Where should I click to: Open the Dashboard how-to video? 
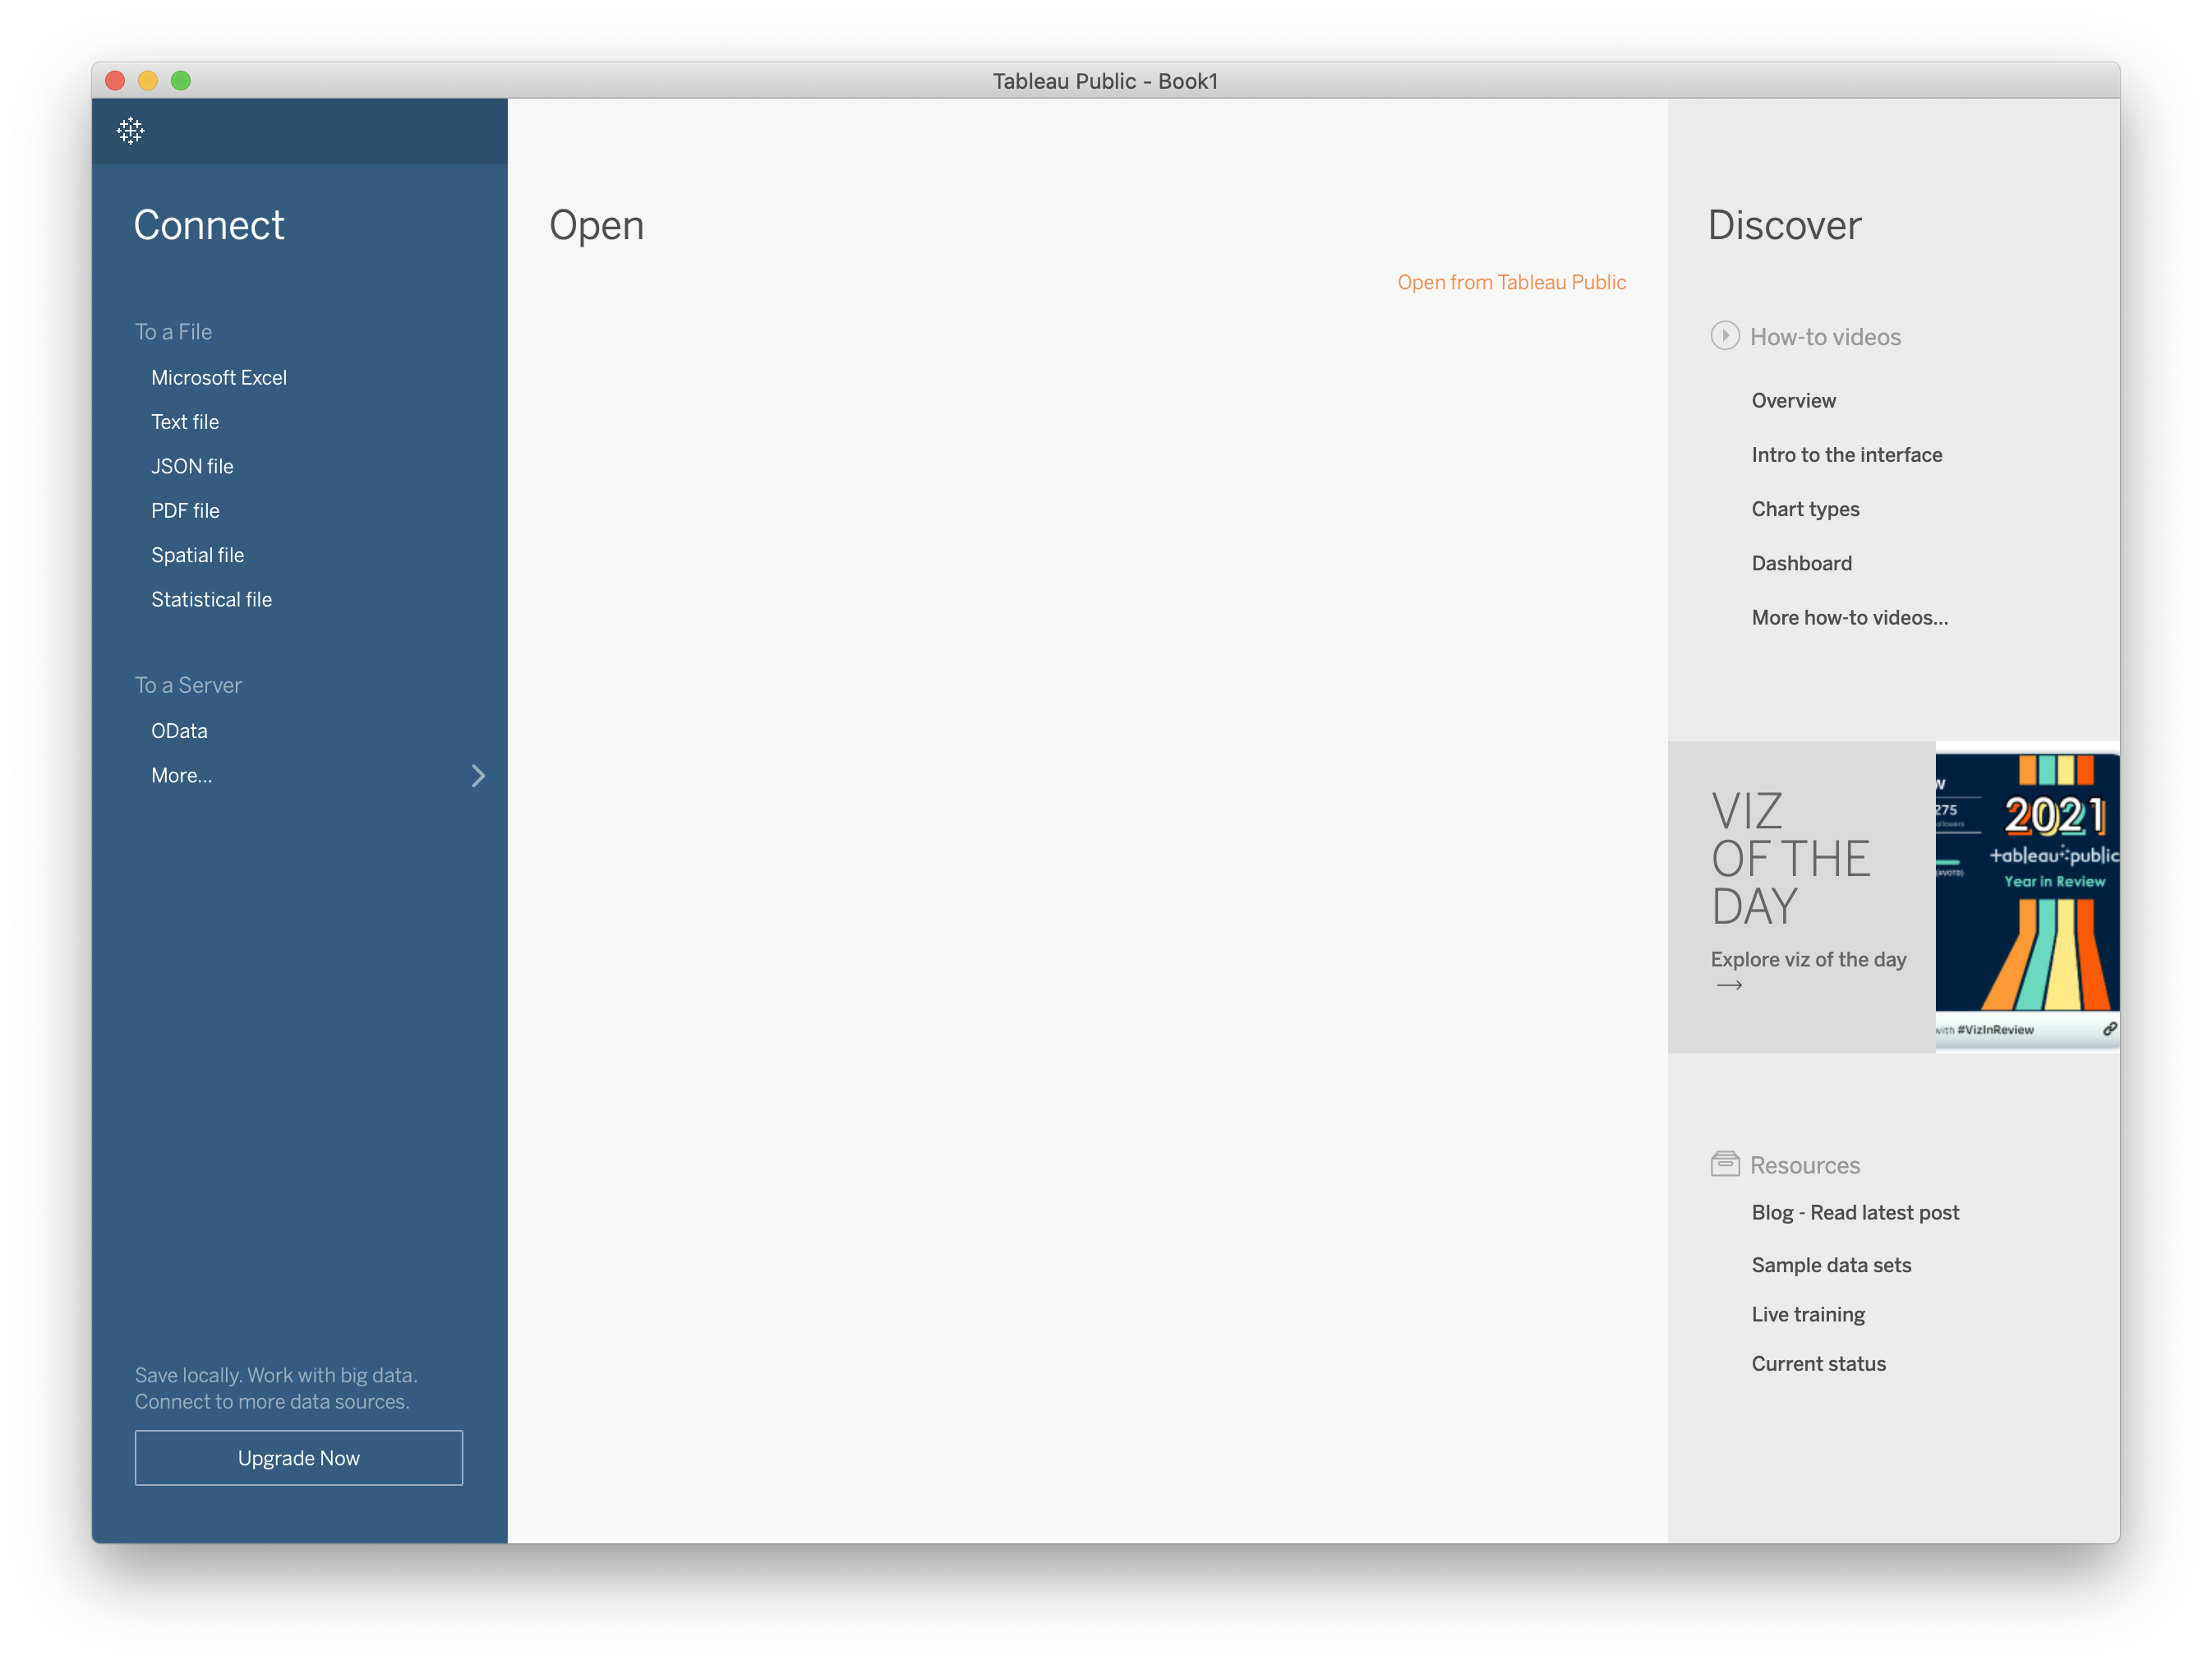click(x=1801, y=563)
